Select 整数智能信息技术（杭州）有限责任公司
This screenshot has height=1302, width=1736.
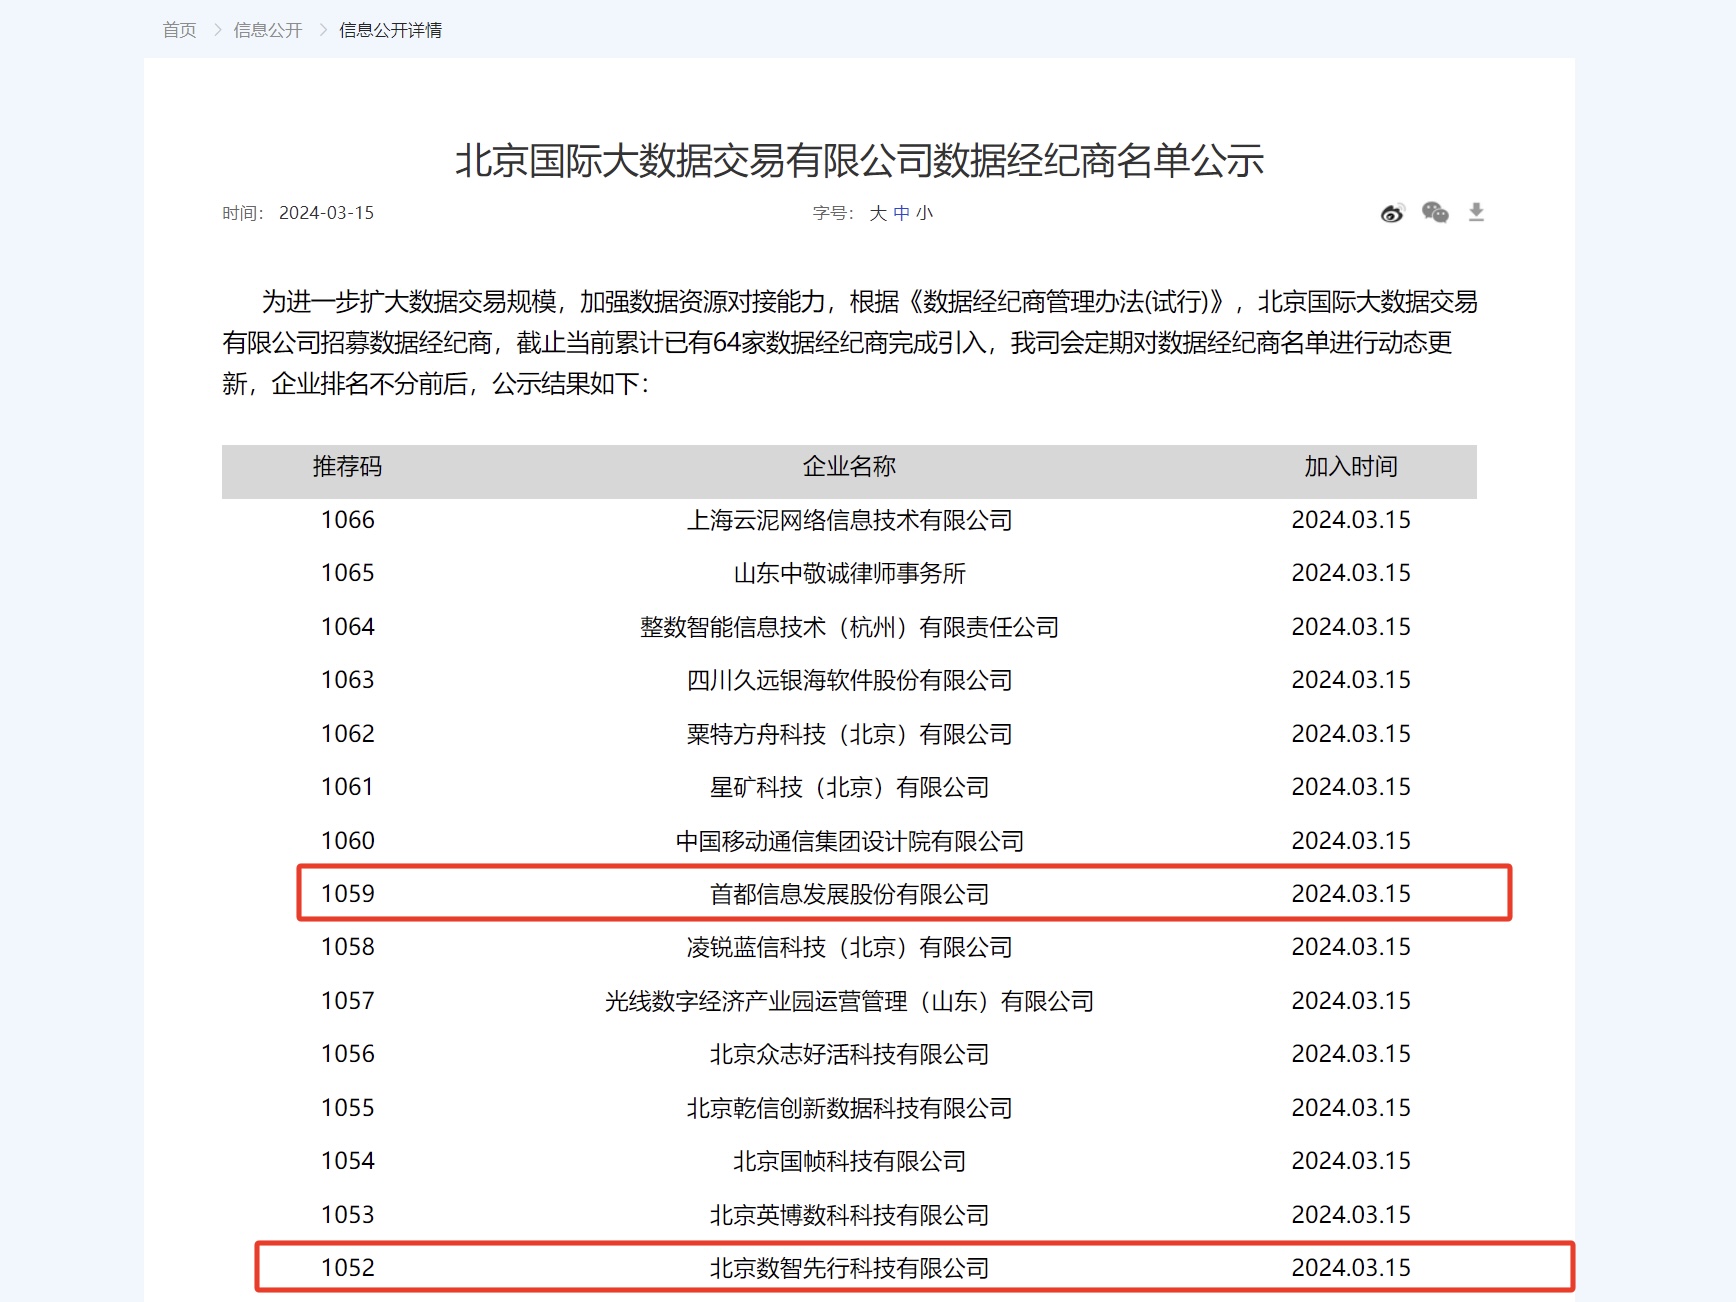point(849,628)
